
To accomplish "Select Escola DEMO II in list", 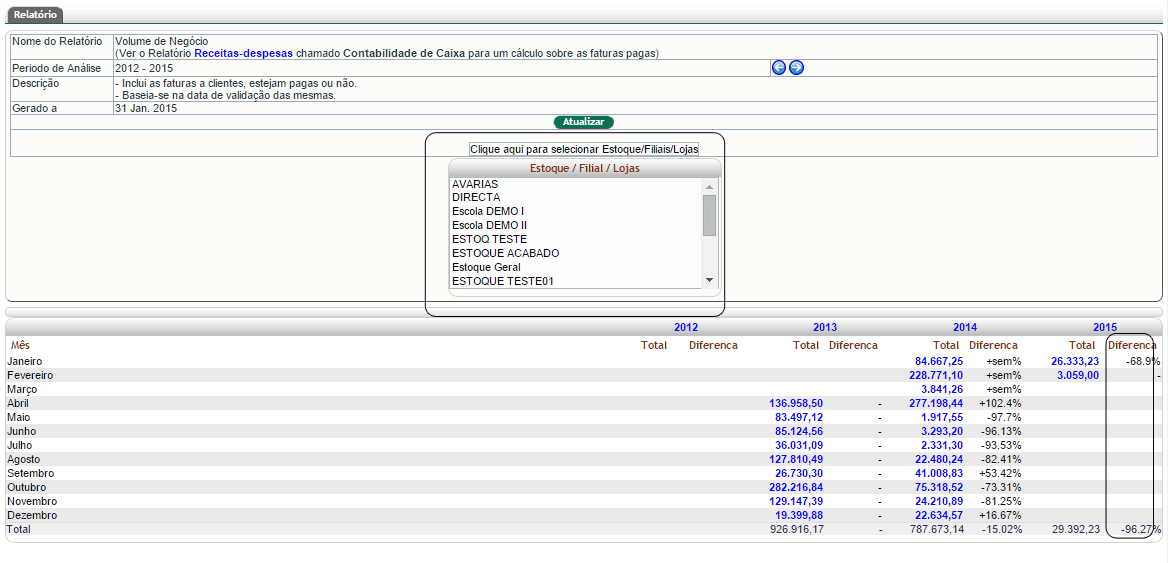I will 576,225.
